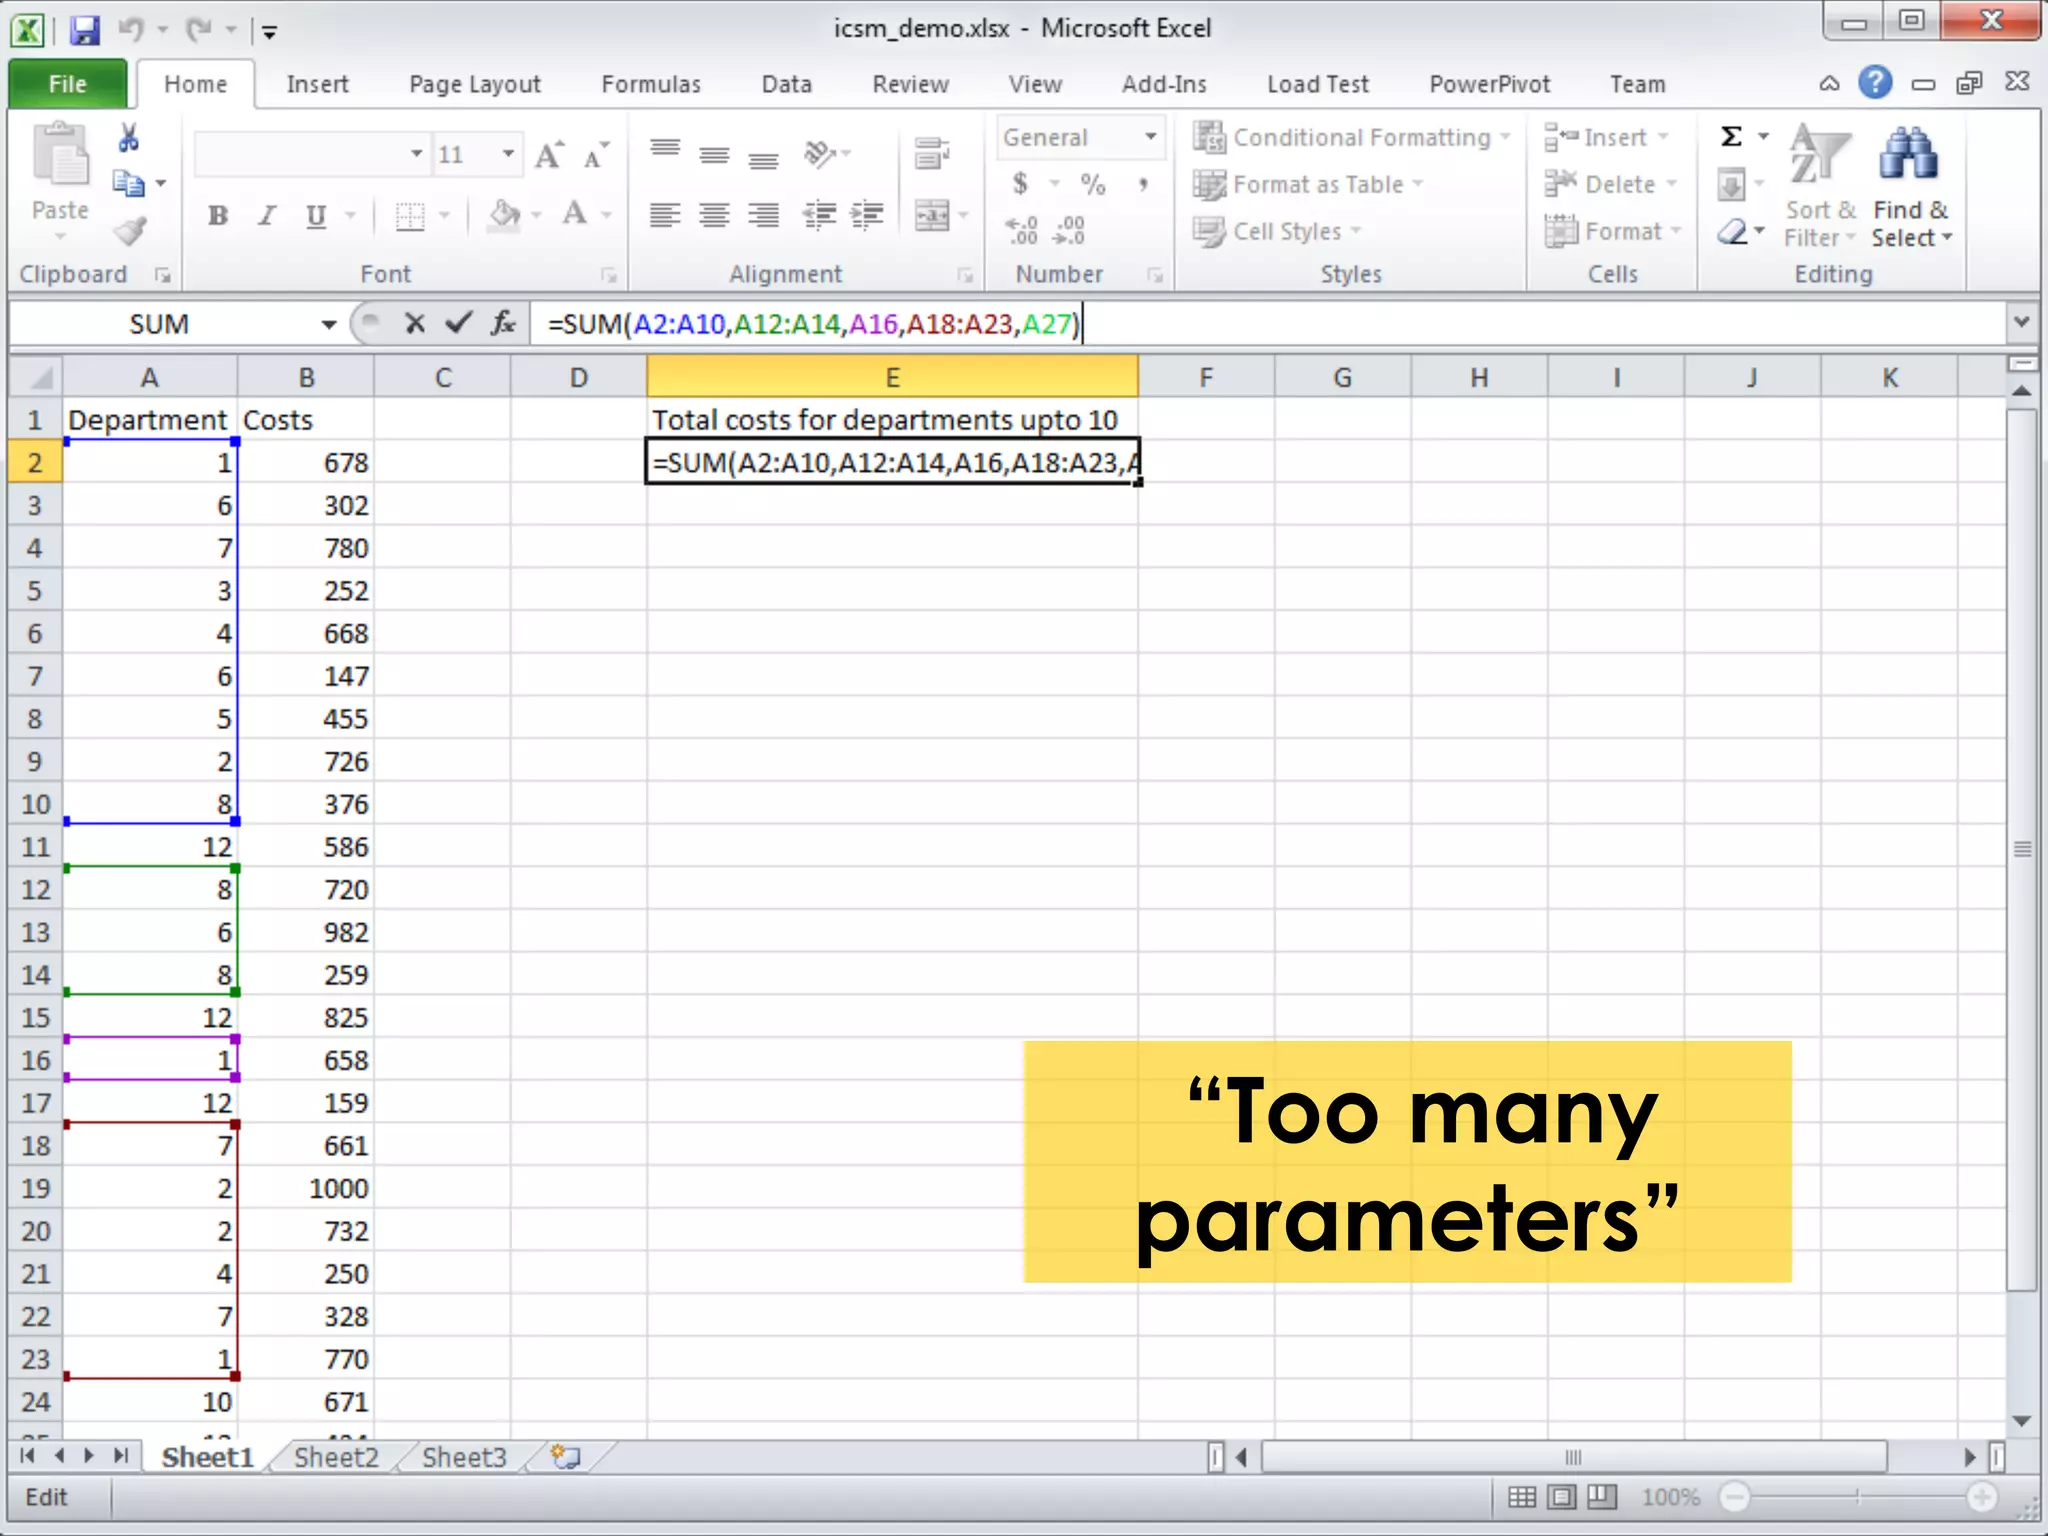Open the font size dropdown
The height and width of the screenshot is (1536, 2048).
point(508,154)
